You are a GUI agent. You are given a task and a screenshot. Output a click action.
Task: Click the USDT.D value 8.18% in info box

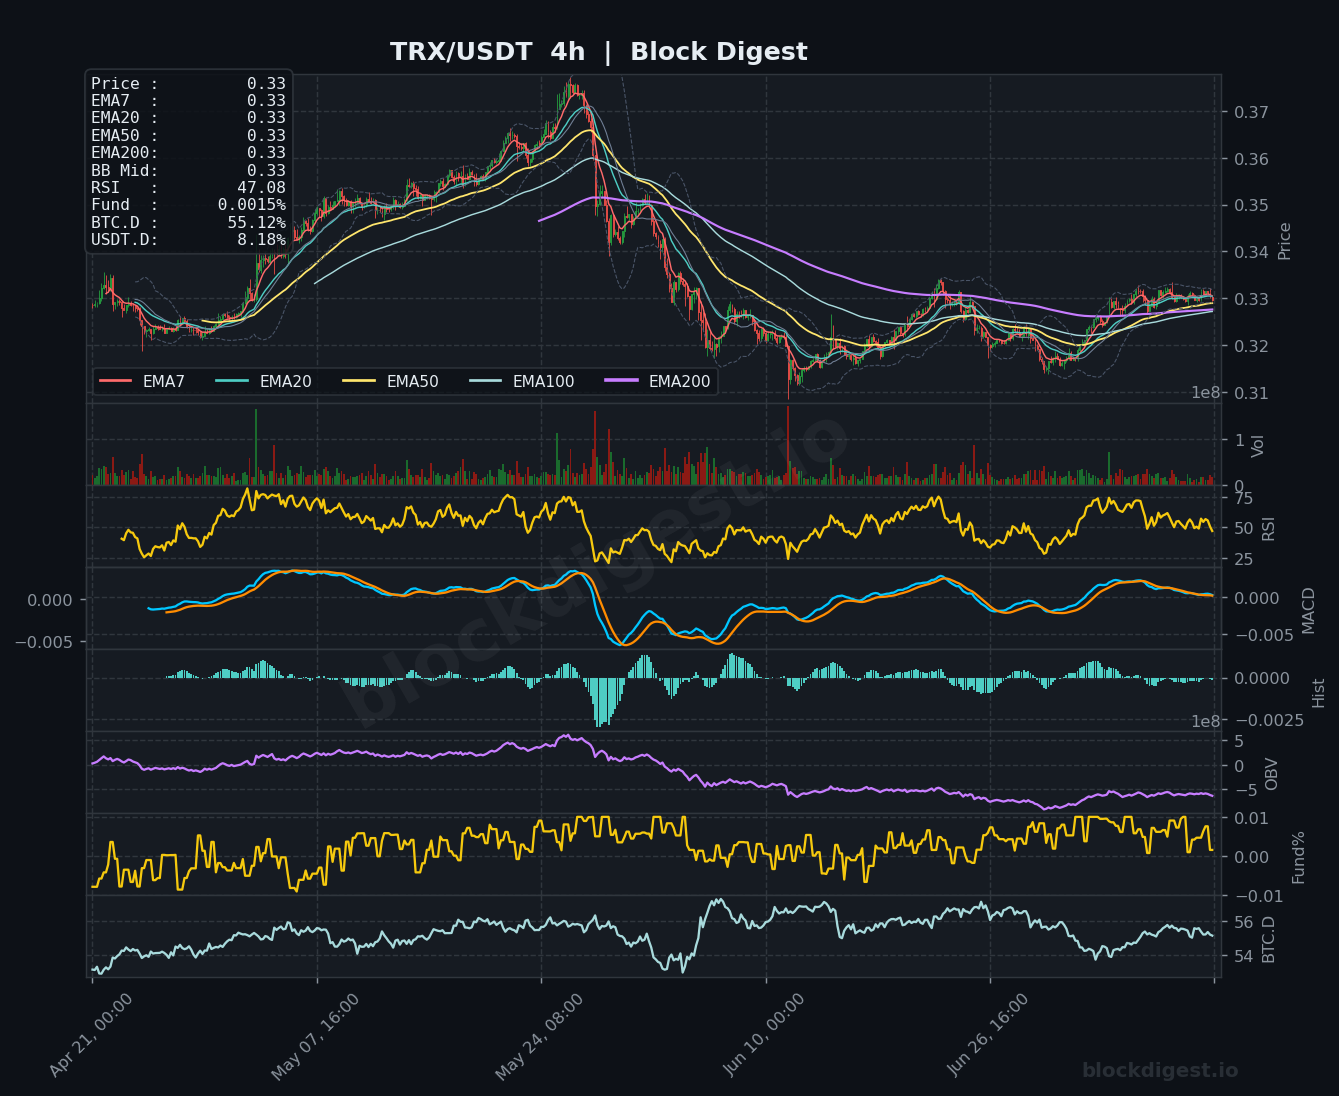point(261,240)
